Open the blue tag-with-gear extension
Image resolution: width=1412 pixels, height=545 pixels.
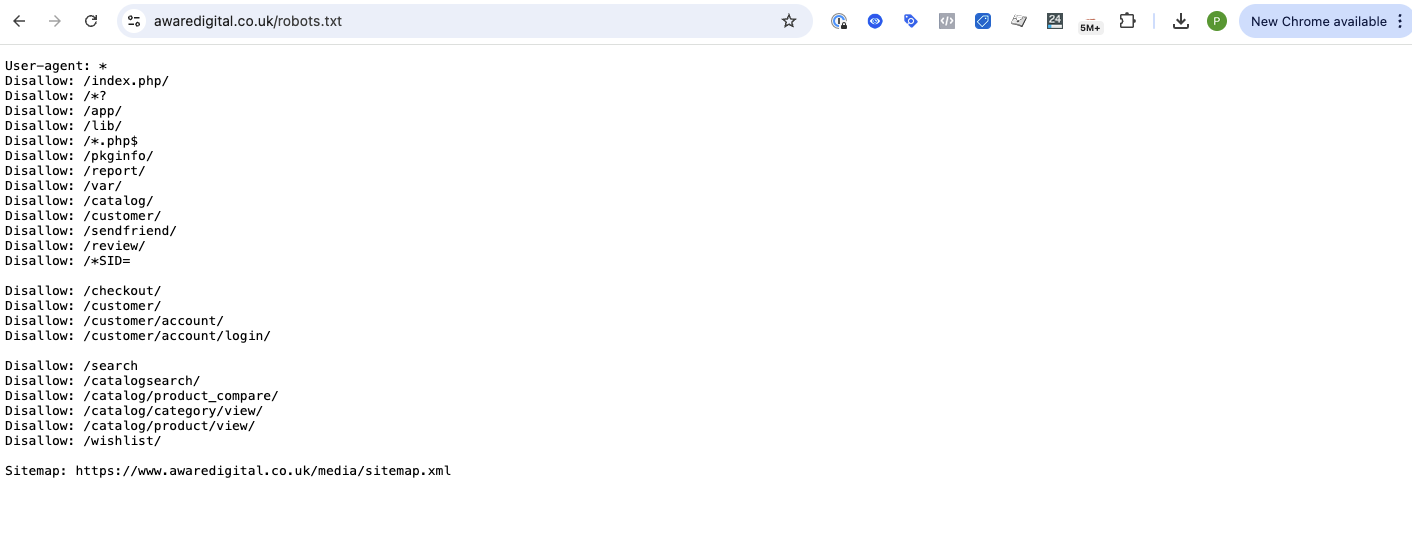(x=911, y=21)
